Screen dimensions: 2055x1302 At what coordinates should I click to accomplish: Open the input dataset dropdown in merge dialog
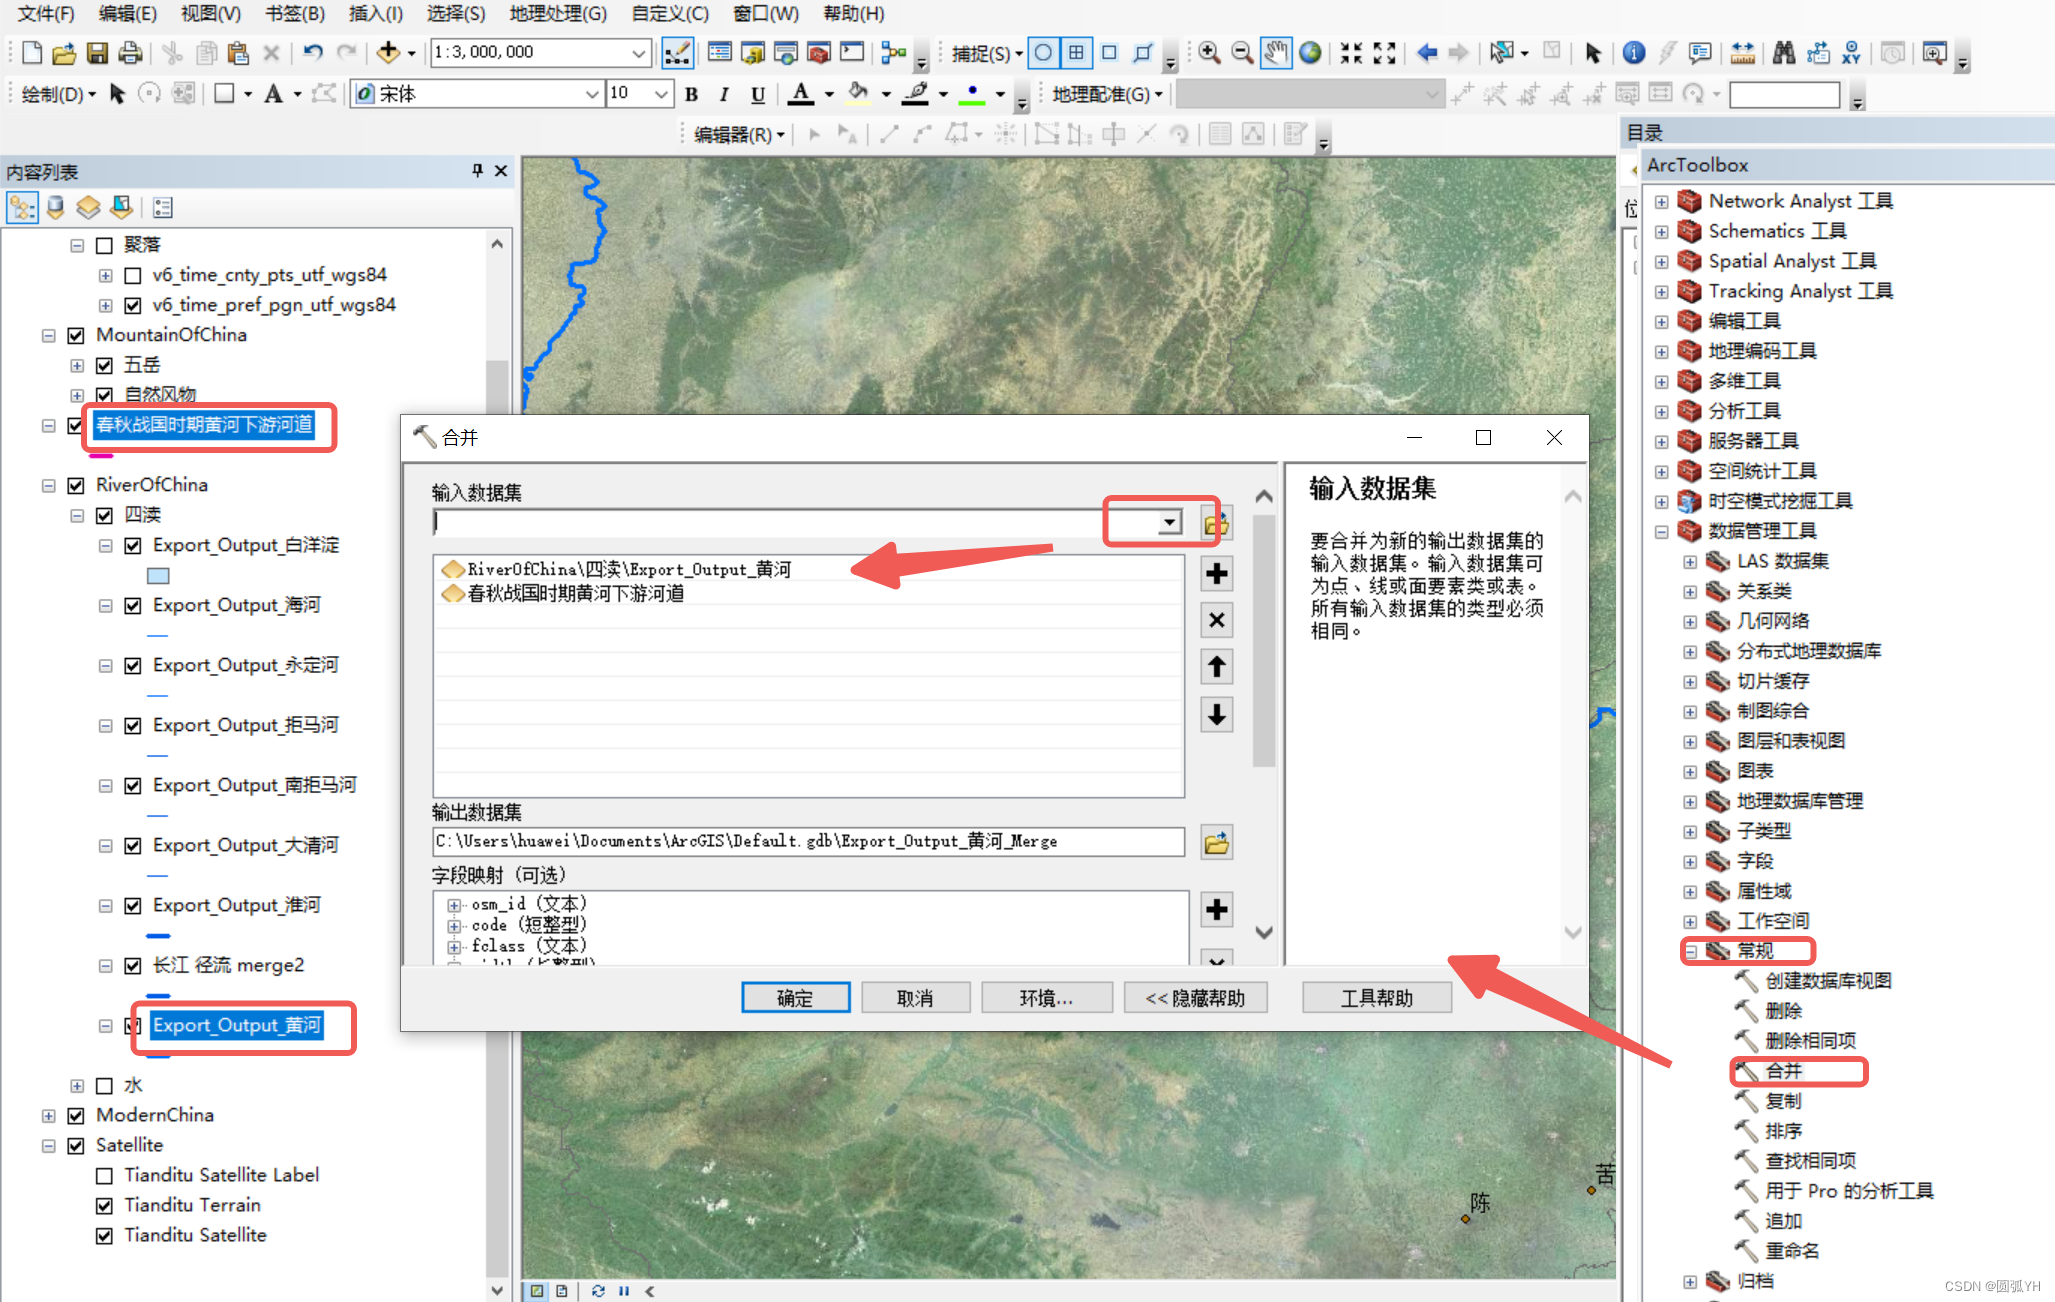(1168, 521)
